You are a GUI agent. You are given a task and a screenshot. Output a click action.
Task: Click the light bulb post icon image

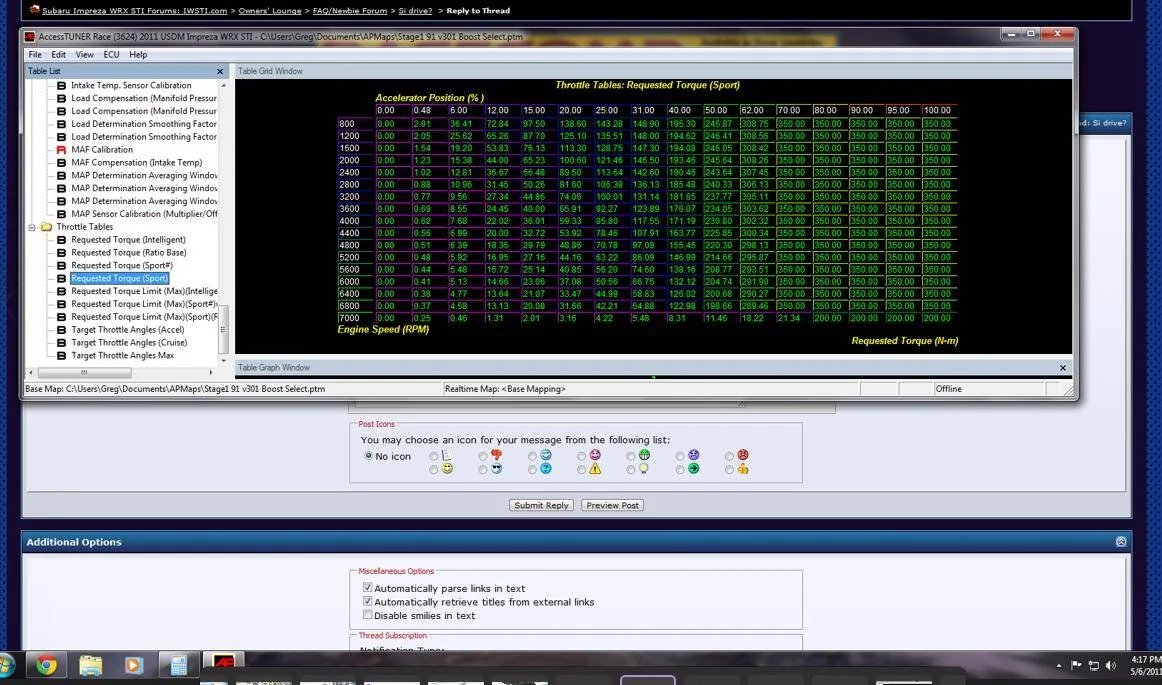point(644,469)
